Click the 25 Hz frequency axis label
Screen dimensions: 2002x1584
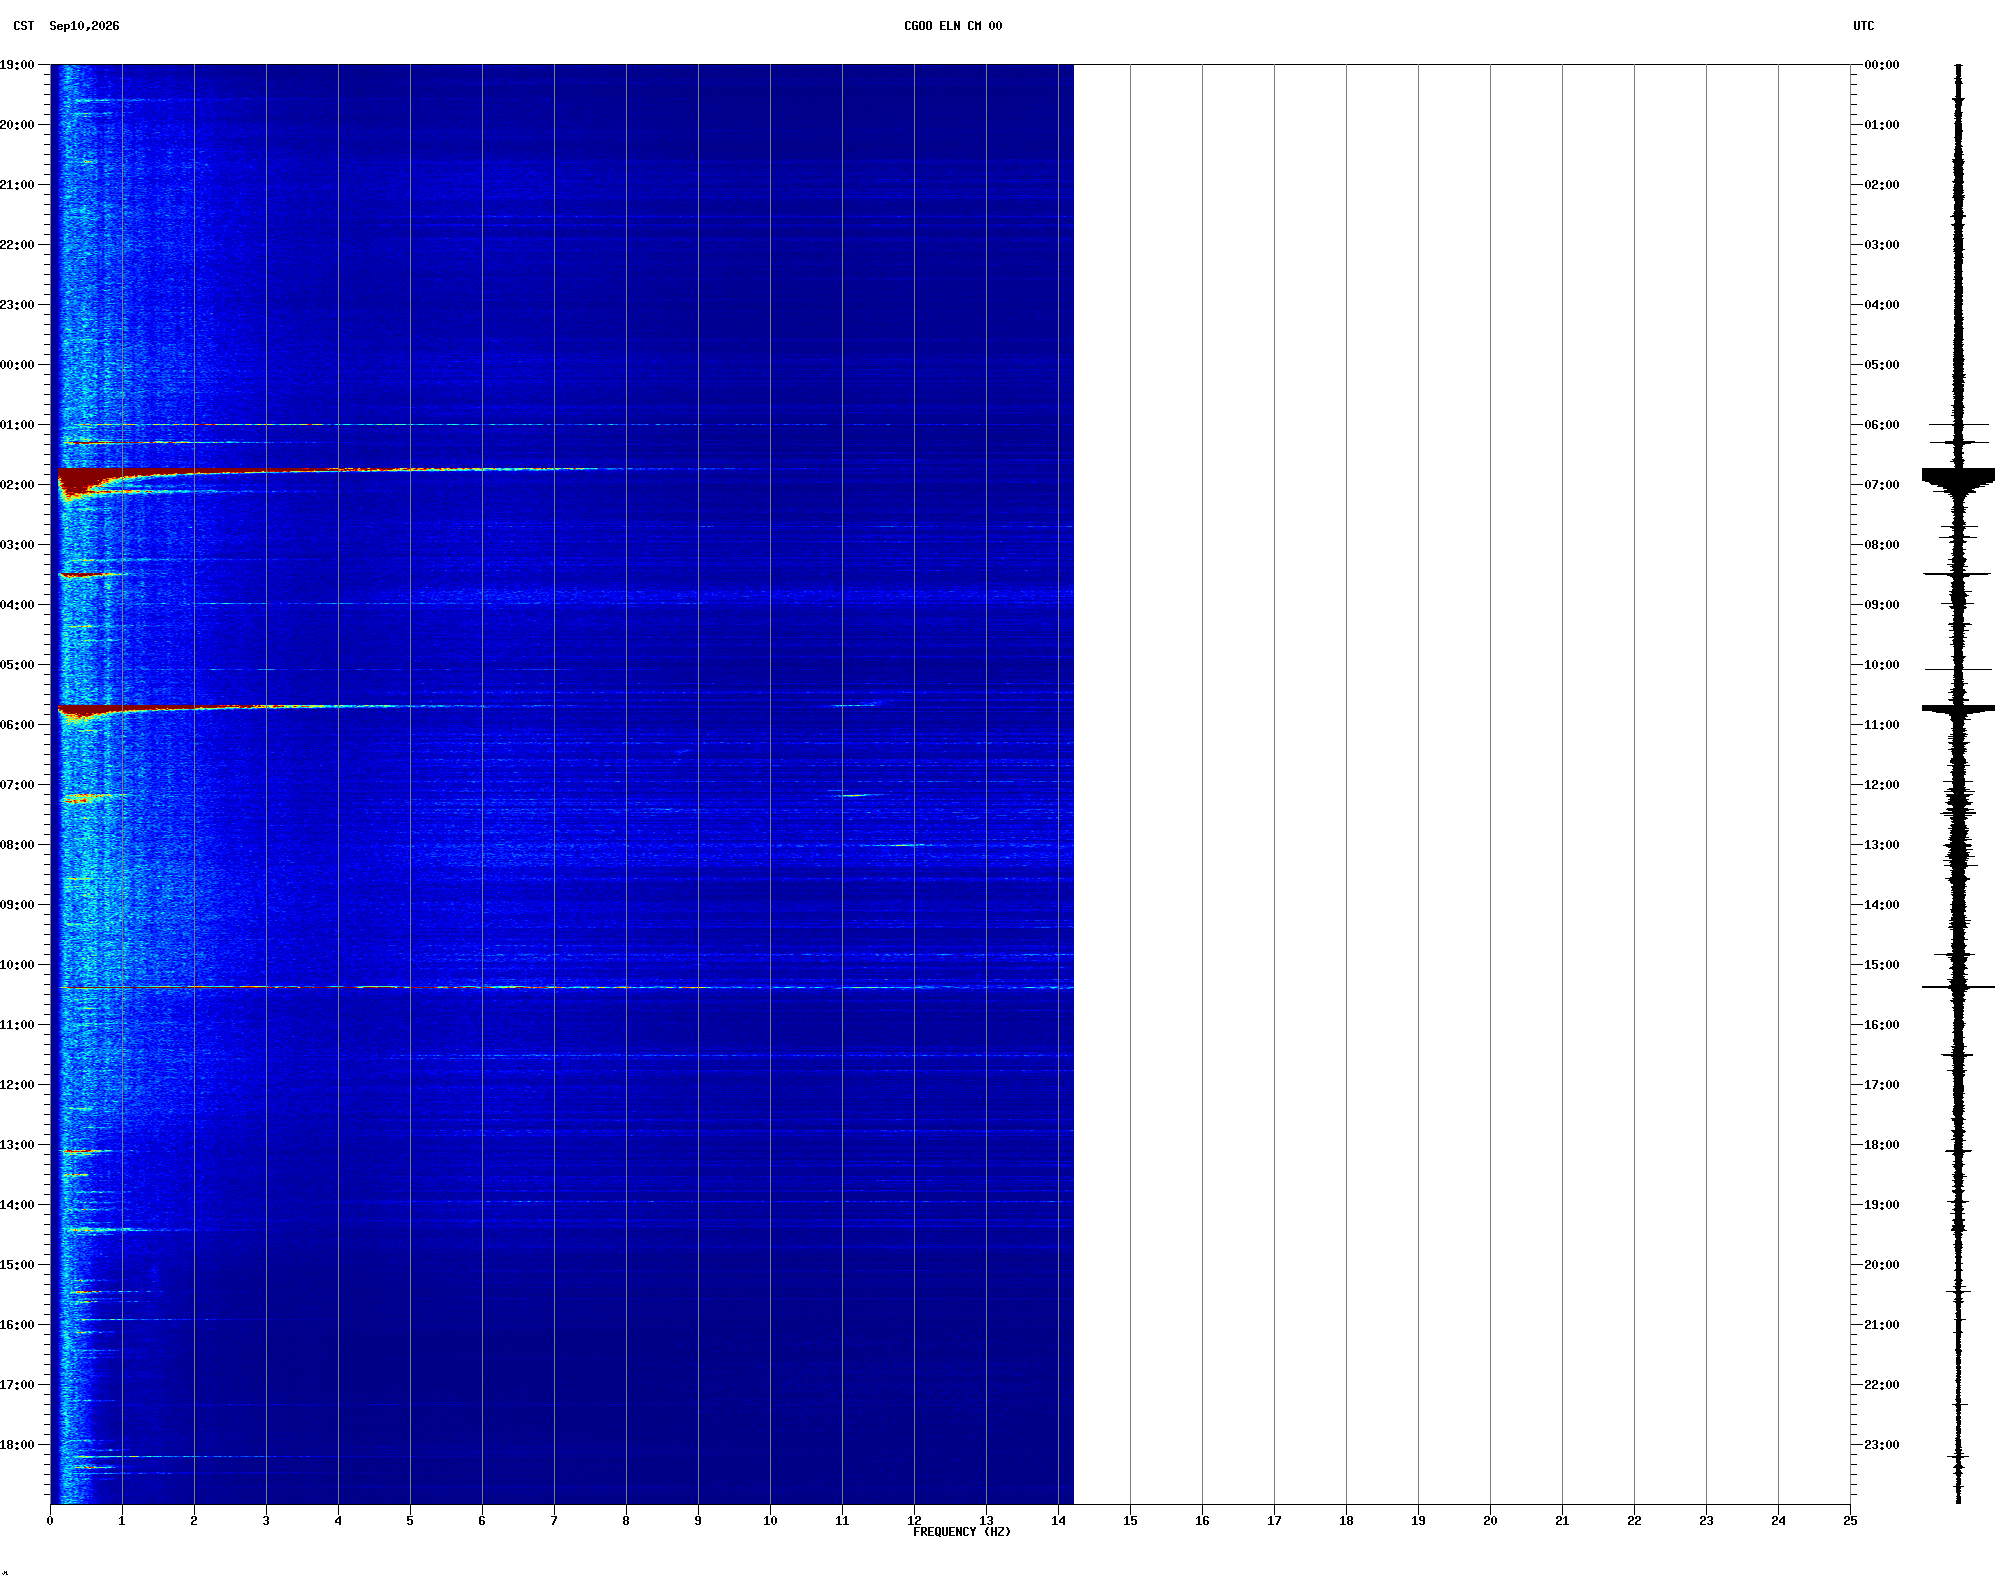[1850, 1521]
